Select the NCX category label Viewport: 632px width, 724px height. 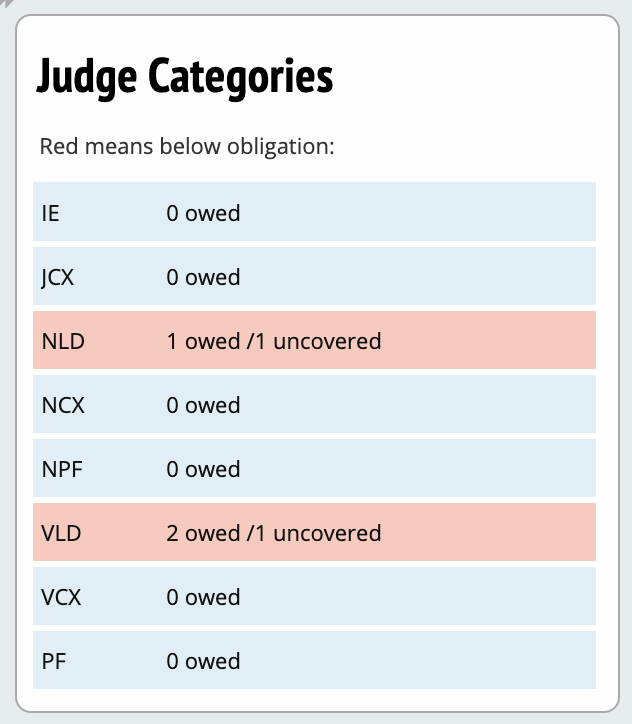click(63, 405)
